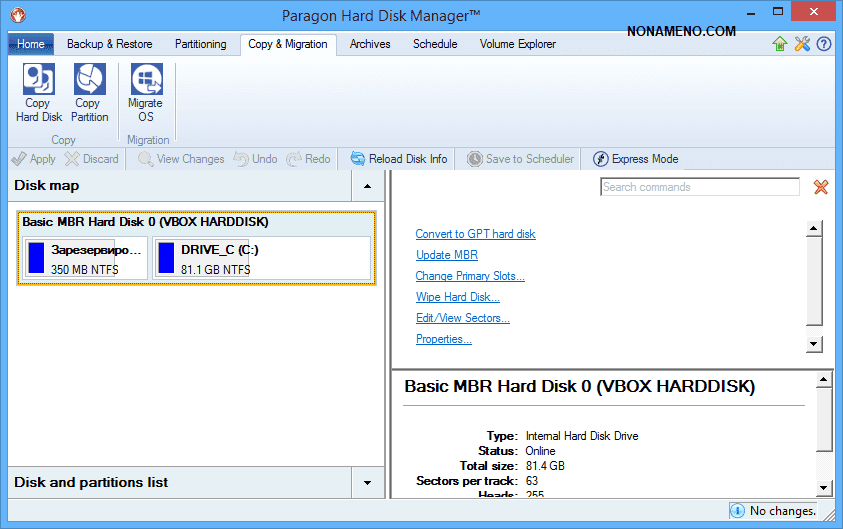Launch the Migrate OS tool

coord(146,80)
